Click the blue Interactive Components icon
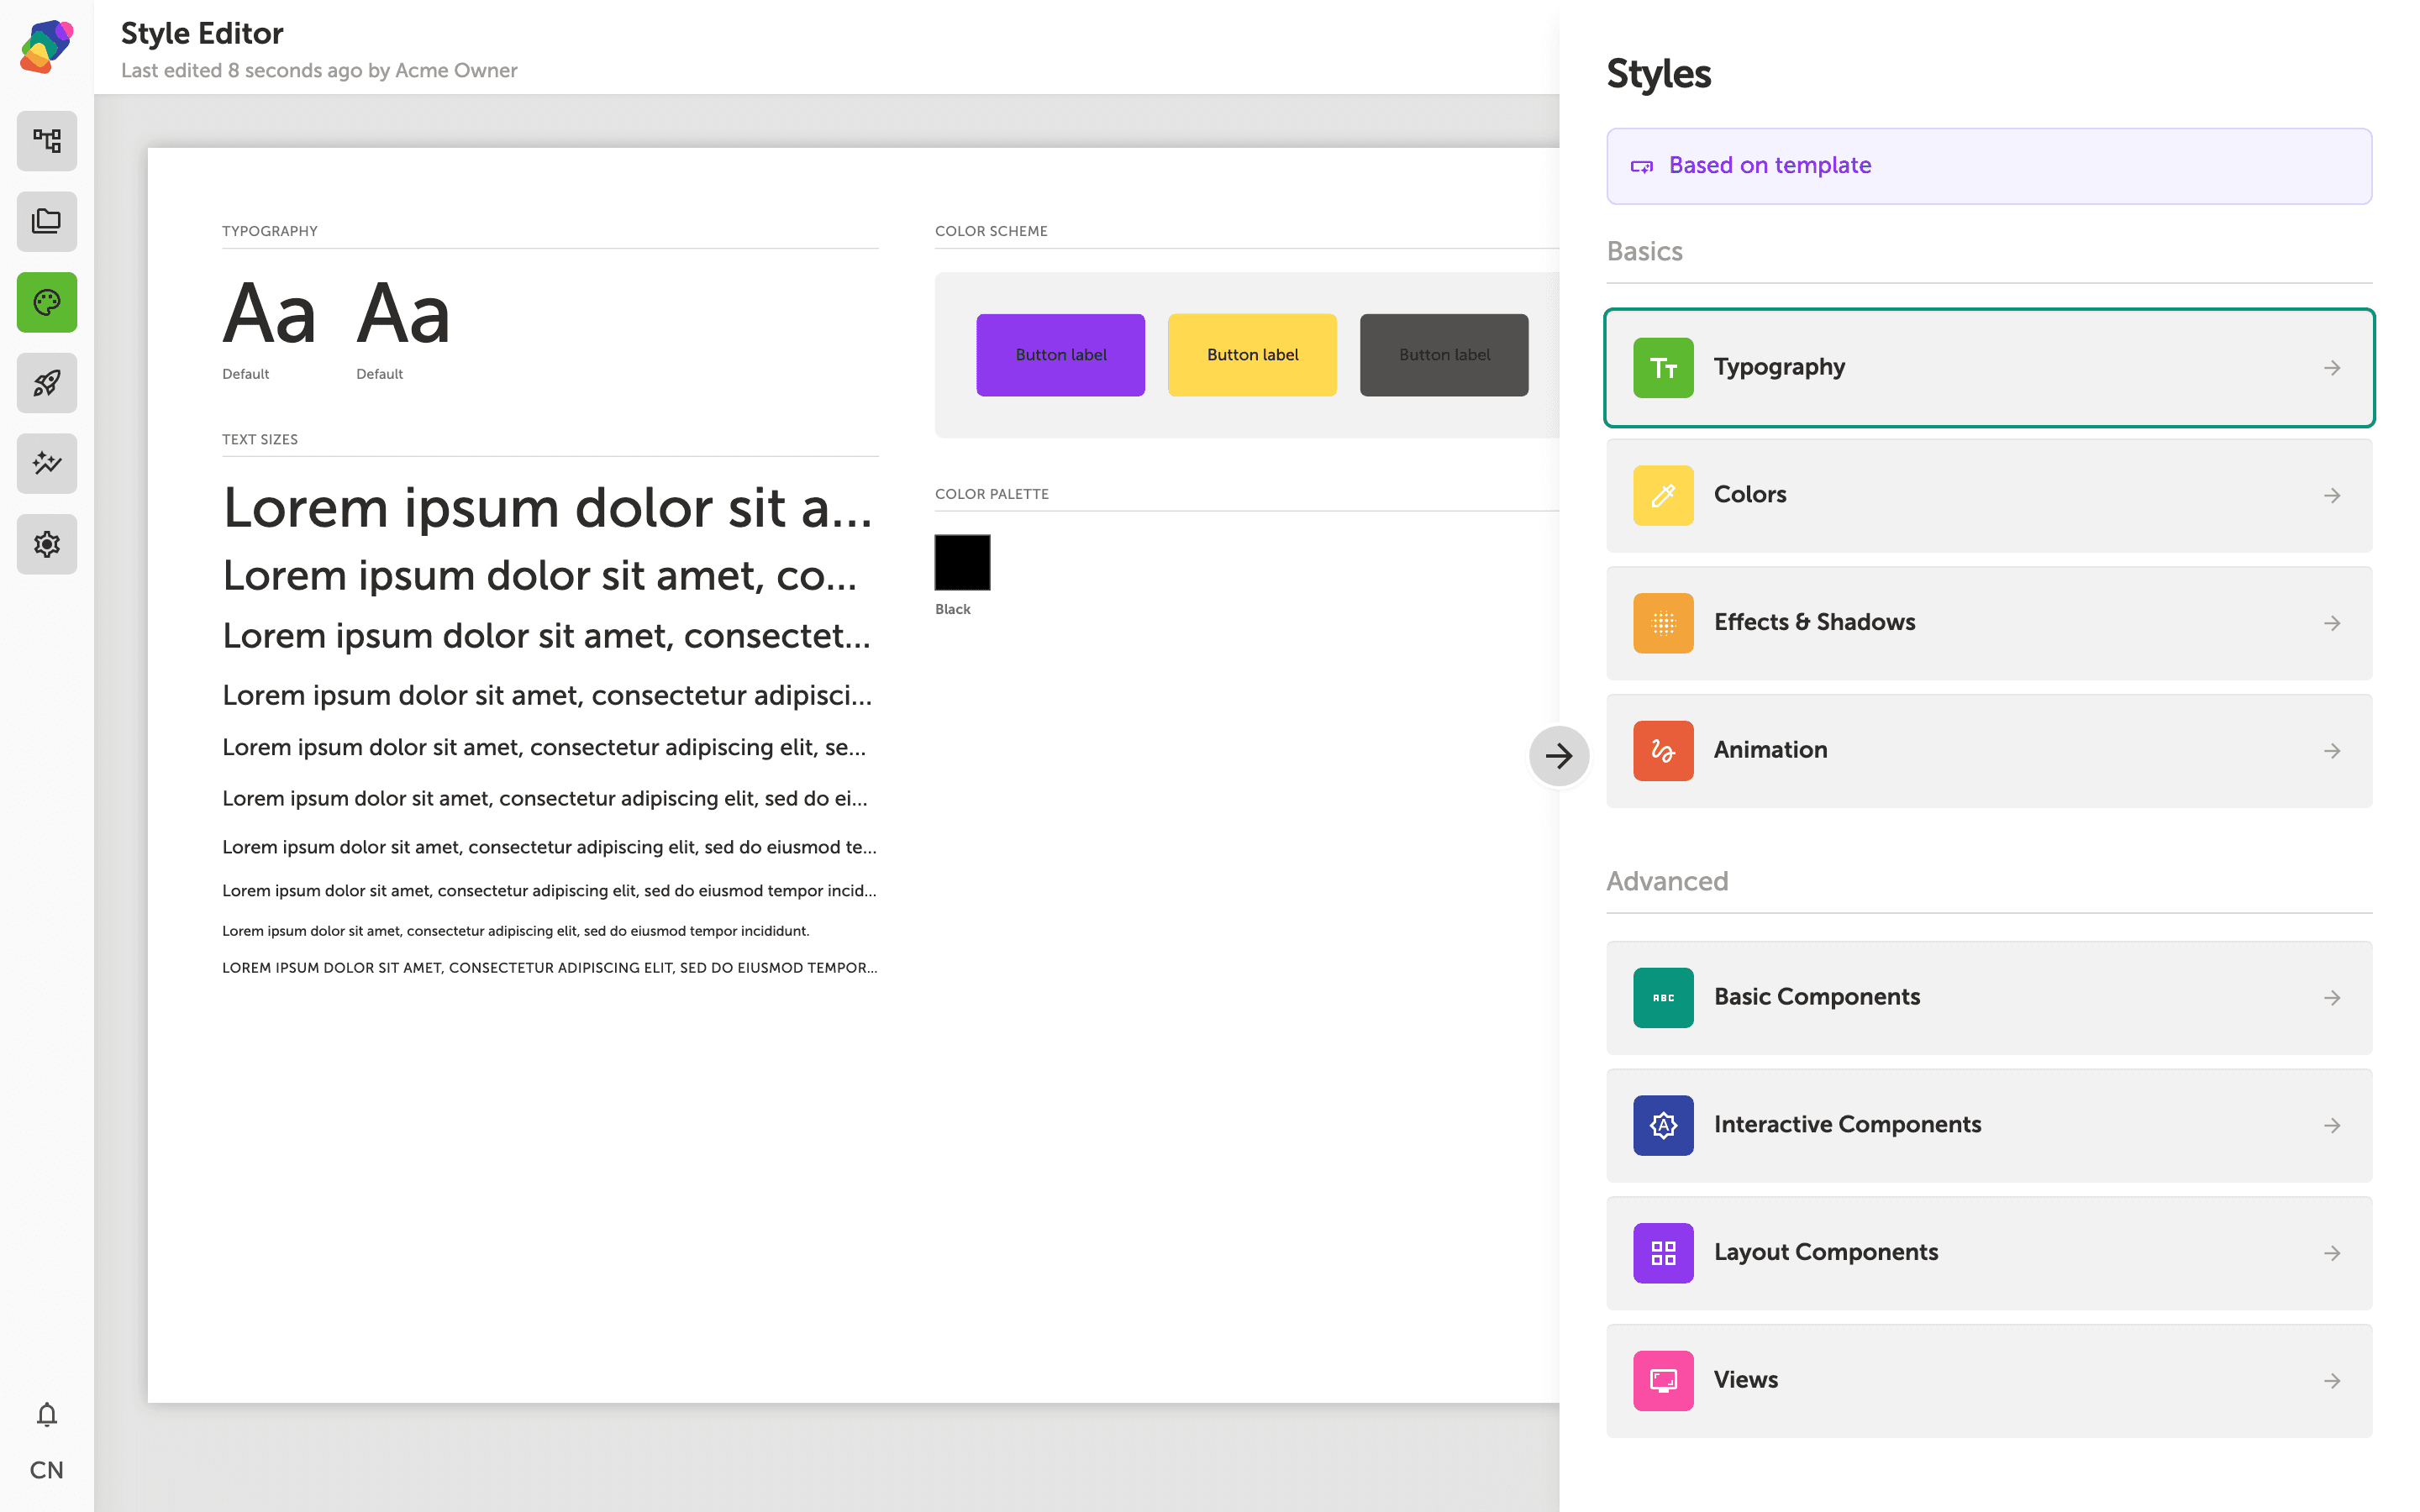Viewport: 2420px width, 1512px height. pos(1663,1125)
